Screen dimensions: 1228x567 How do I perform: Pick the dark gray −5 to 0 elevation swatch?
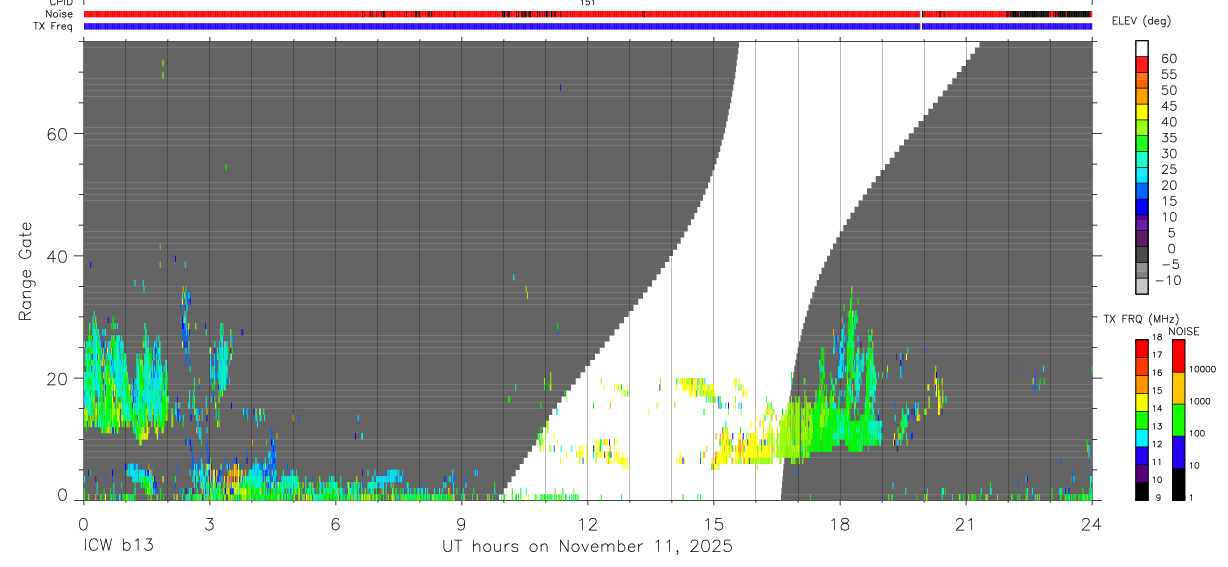1143,255
